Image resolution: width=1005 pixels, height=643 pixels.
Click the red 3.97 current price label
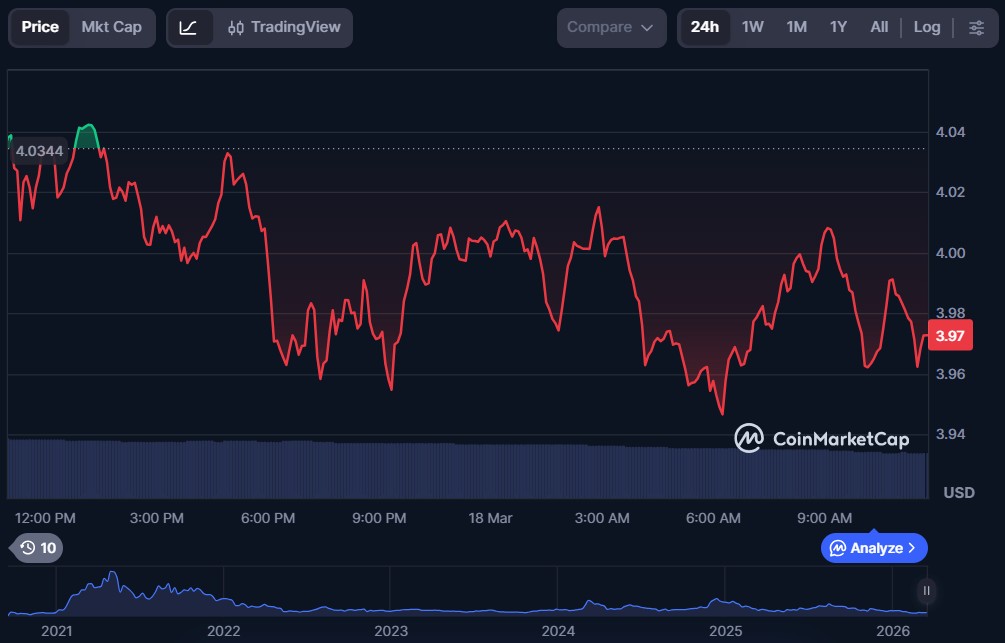[950, 336]
